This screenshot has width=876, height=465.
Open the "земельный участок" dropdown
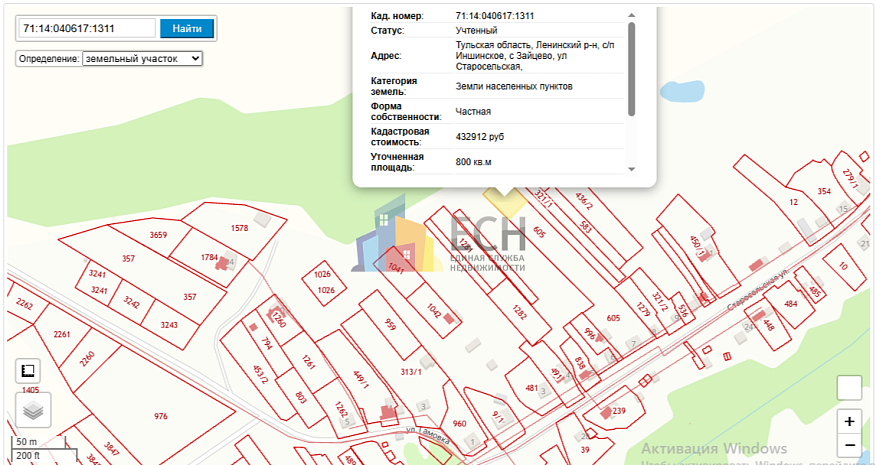tap(142, 59)
